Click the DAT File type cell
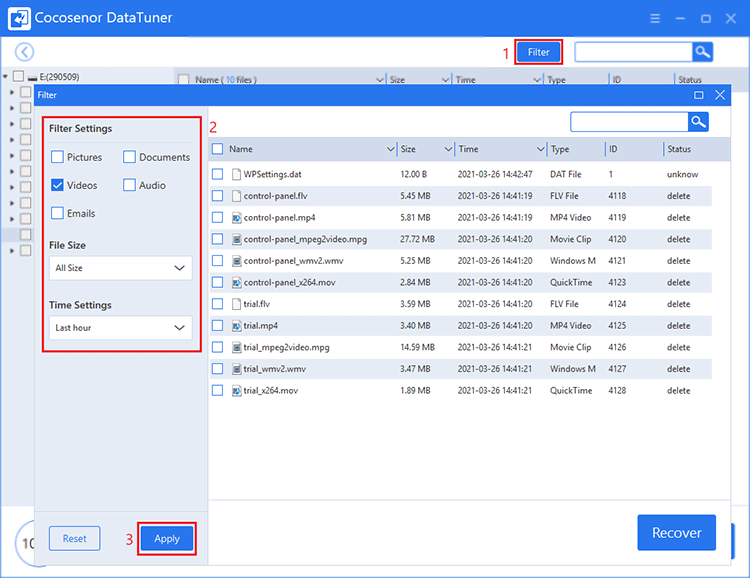Screen dimensions: 750x578 pos(565,174)
